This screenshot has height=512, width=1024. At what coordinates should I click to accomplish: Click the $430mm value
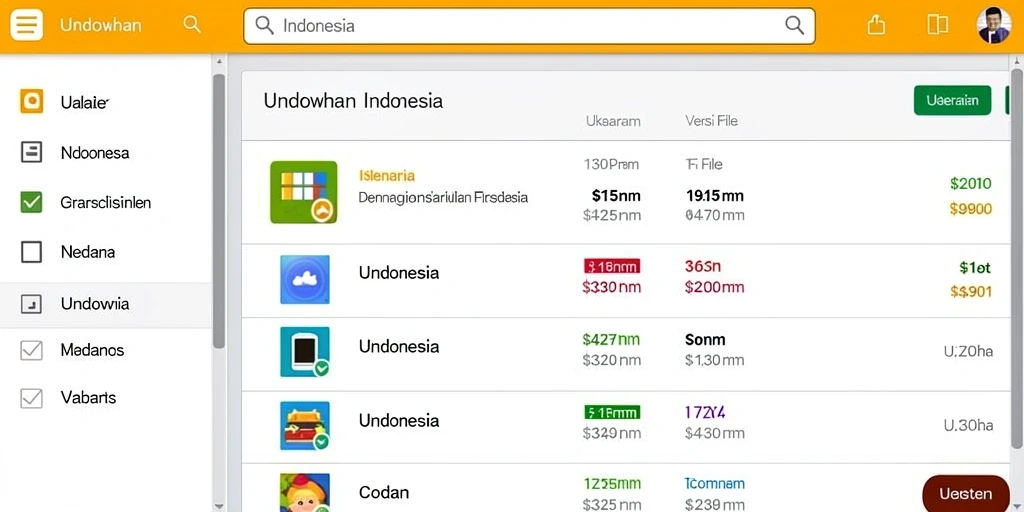point(714,432)
